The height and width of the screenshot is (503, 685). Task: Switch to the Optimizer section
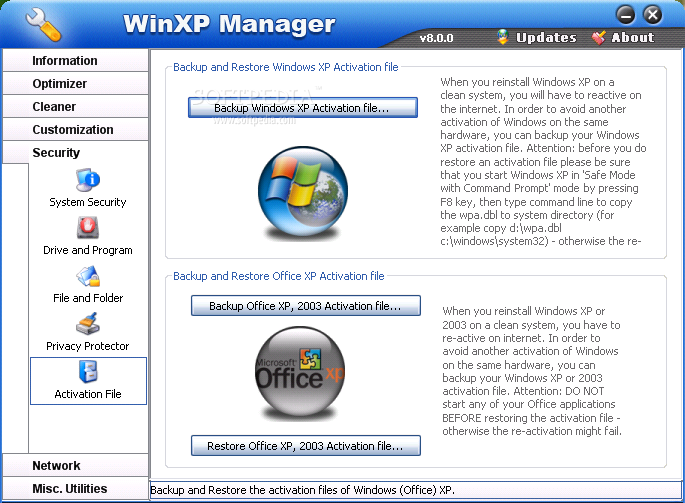pos(76,83)
